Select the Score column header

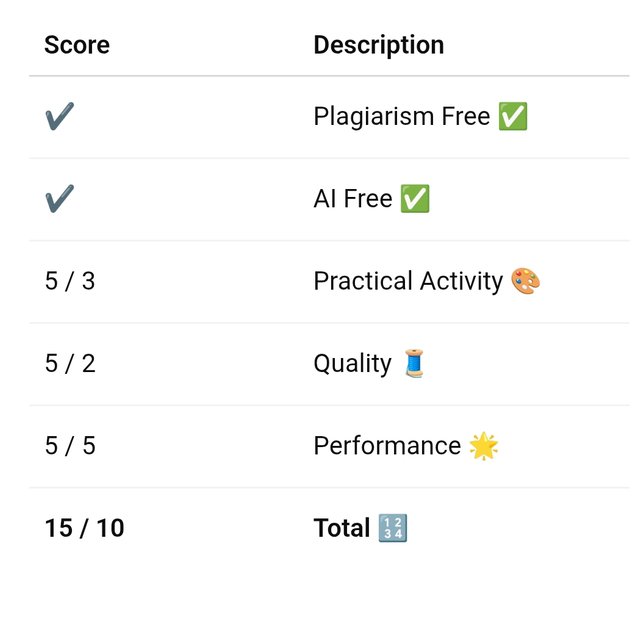(x=77, y=44)
